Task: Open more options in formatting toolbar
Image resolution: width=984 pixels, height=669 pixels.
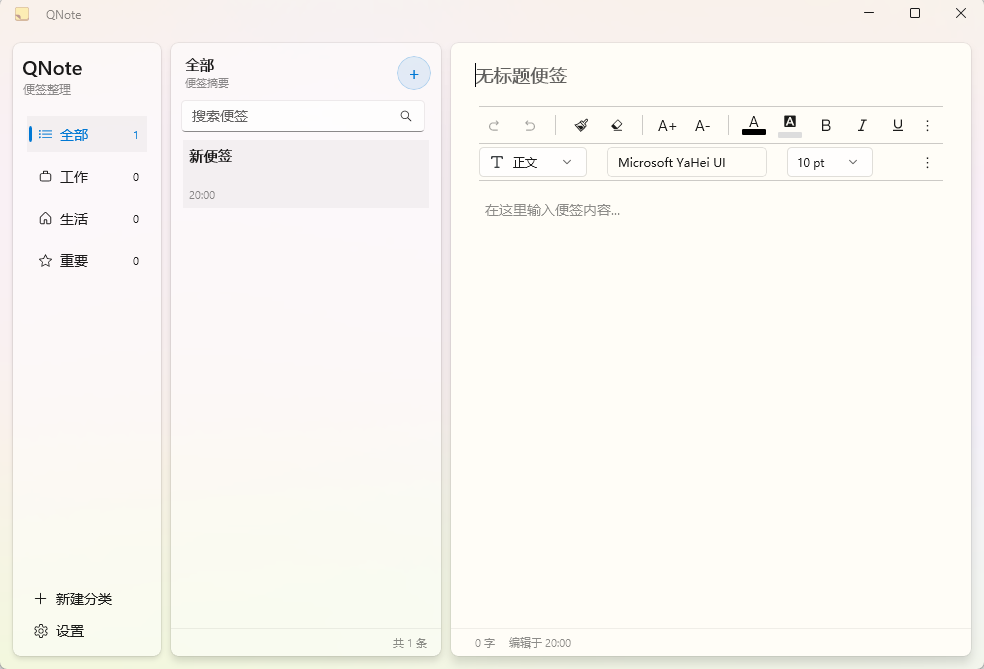Action: [x=927, y=126]
